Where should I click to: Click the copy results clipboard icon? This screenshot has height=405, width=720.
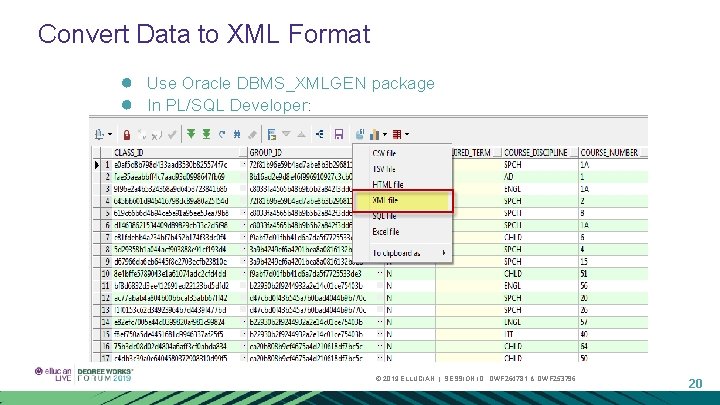point(360,134)
